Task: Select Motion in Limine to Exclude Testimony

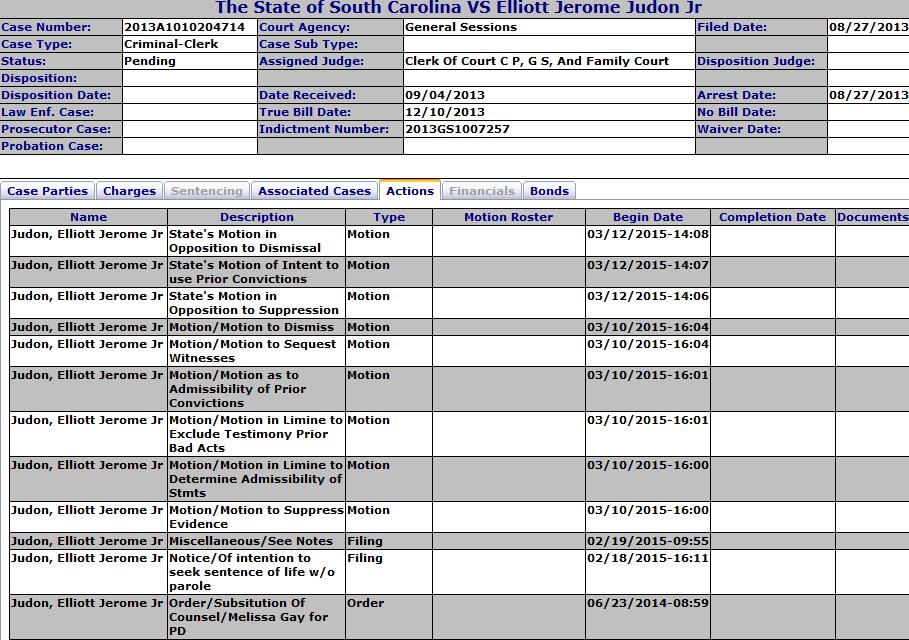Action: tap(256, 434)
